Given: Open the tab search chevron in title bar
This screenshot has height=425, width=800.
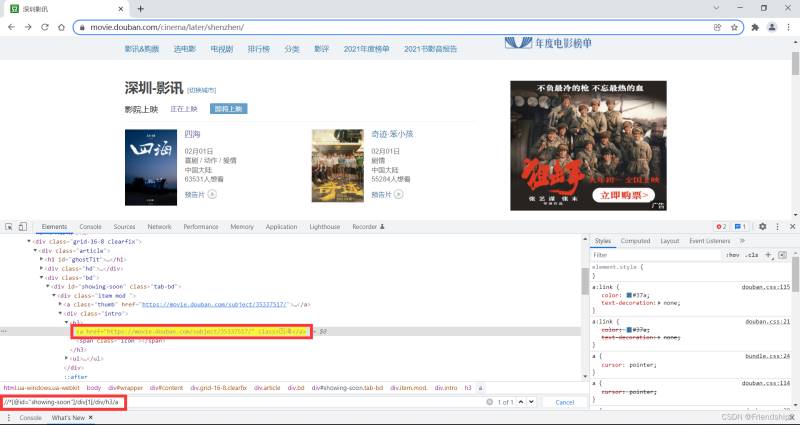Looking at the screenshot, I should pyautogui.click(x=716, y=8).
